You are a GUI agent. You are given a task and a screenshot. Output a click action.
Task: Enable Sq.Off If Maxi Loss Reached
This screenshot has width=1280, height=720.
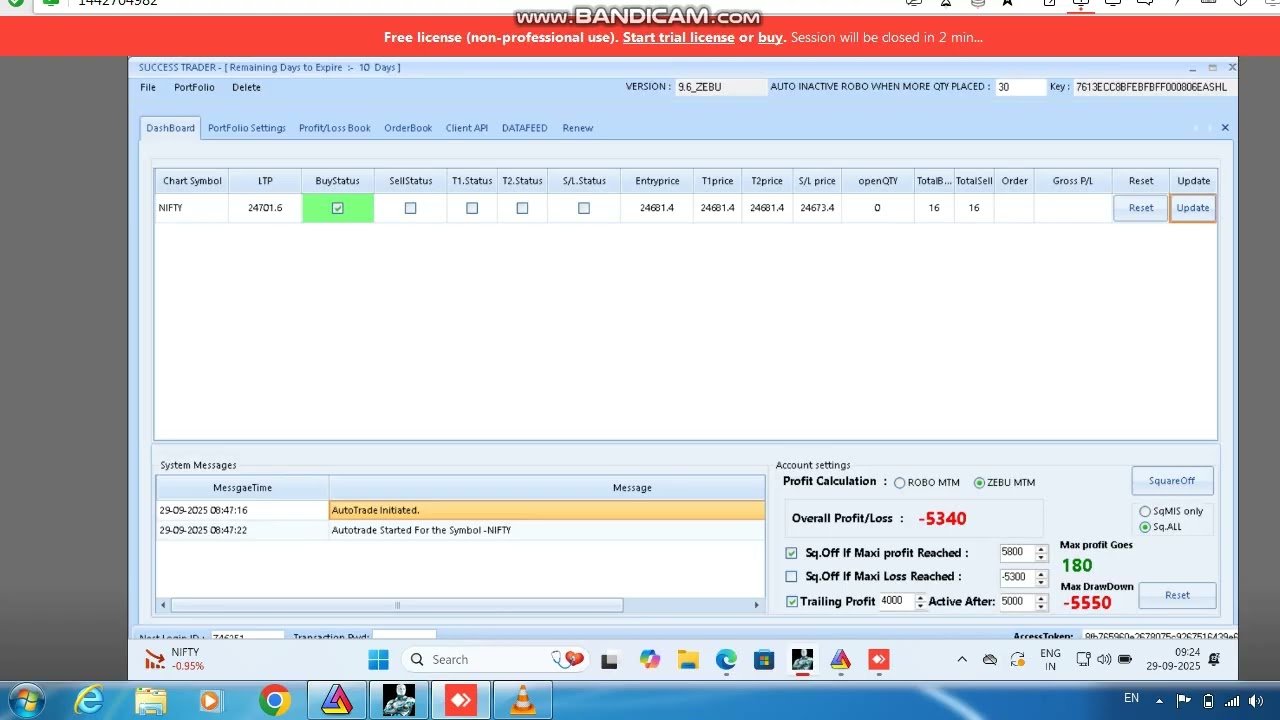(x=791, y=576)
